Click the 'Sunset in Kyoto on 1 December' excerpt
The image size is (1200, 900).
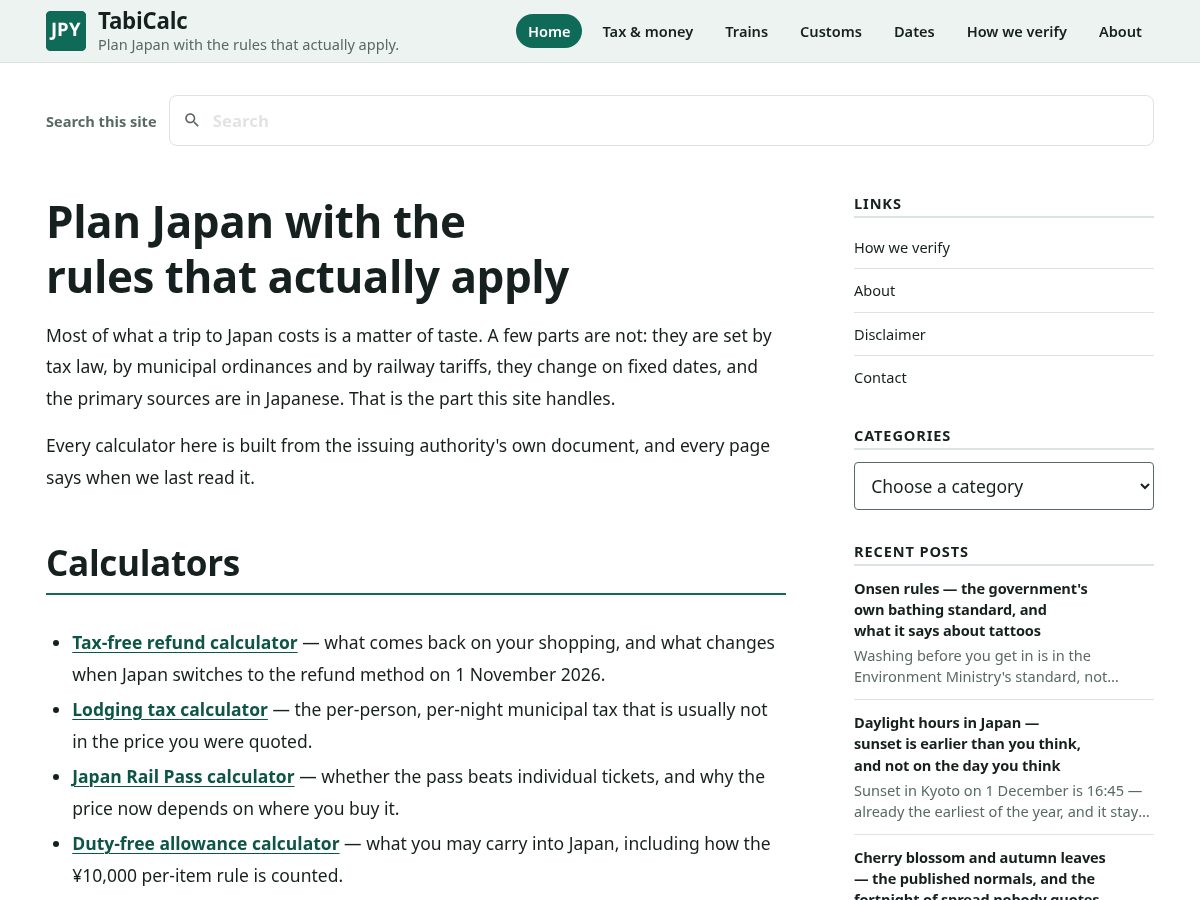pyautogui.click(x=1002, y=801)
